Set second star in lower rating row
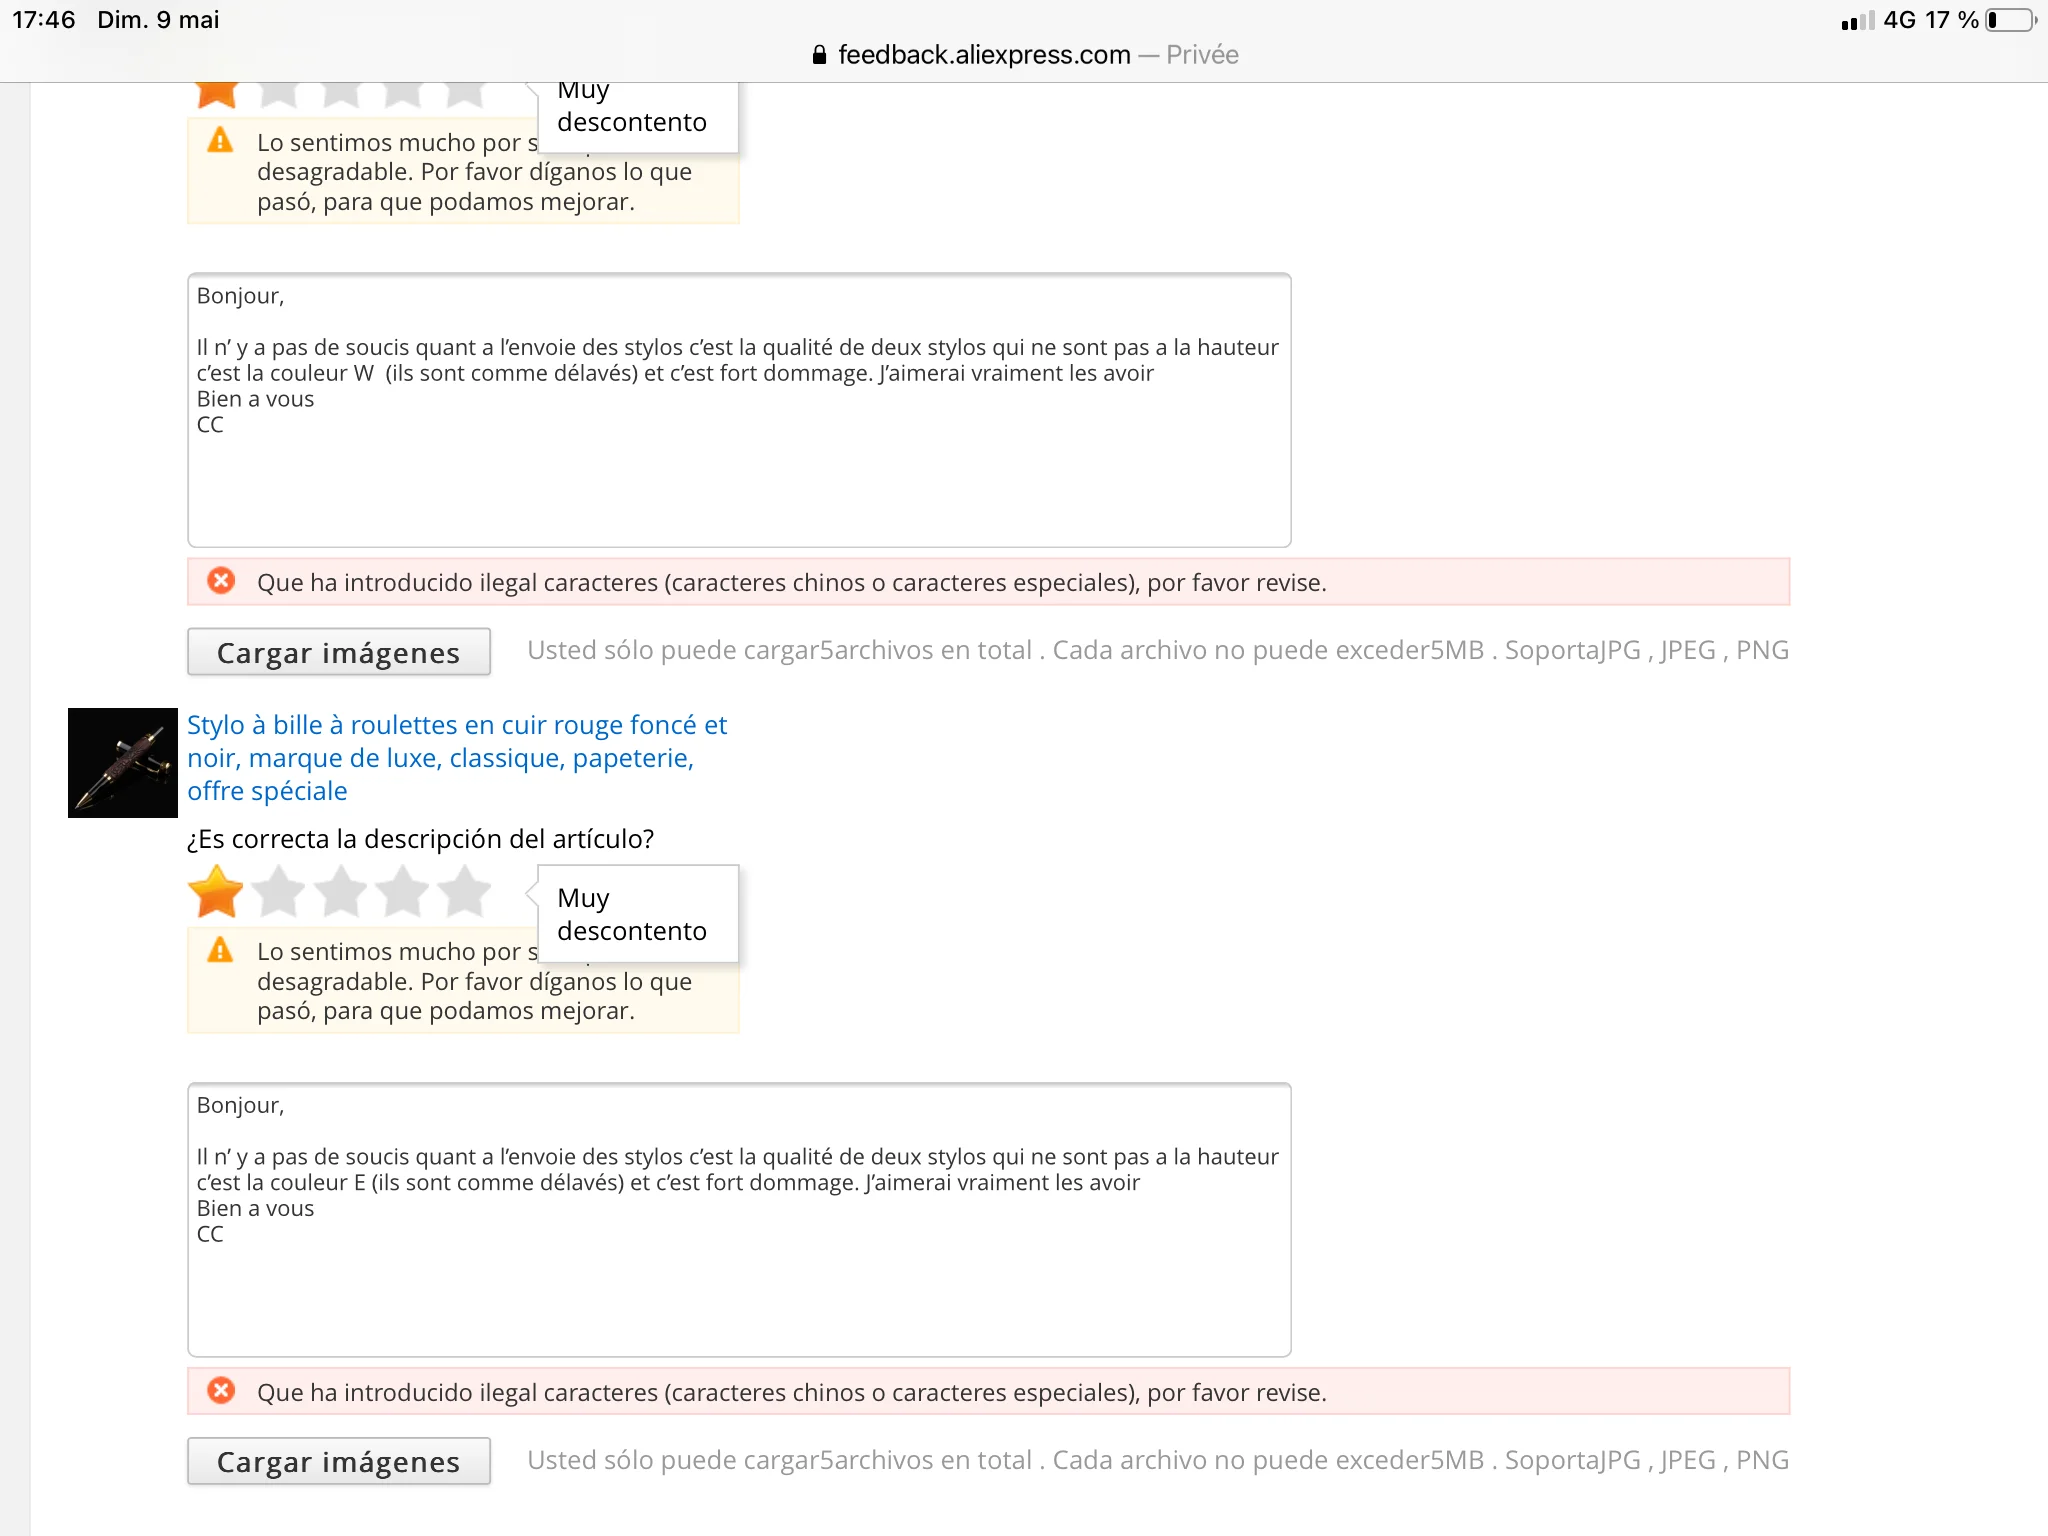 pyautogui.click(x=278, y=892)
